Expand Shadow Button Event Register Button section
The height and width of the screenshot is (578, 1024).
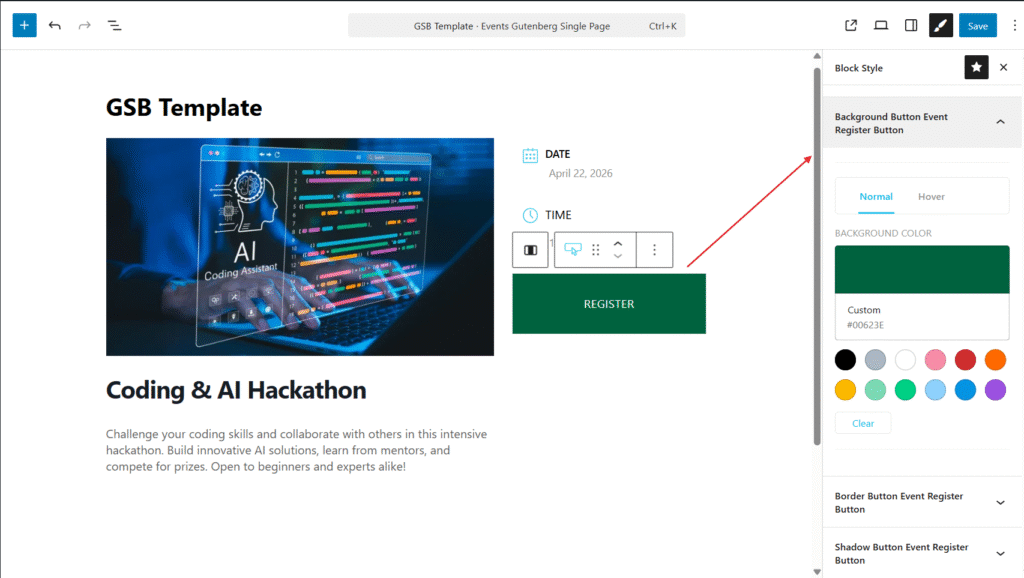[1000, 553]
